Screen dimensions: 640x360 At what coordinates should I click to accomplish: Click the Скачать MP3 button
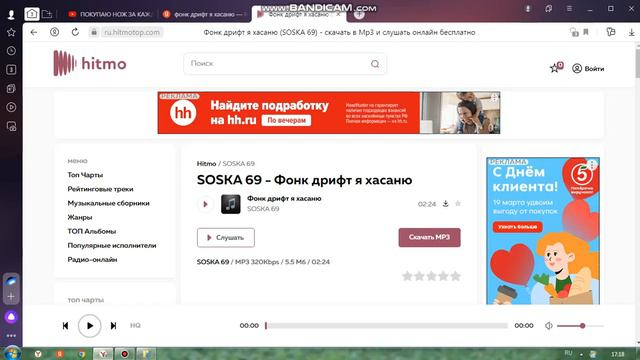429,237
